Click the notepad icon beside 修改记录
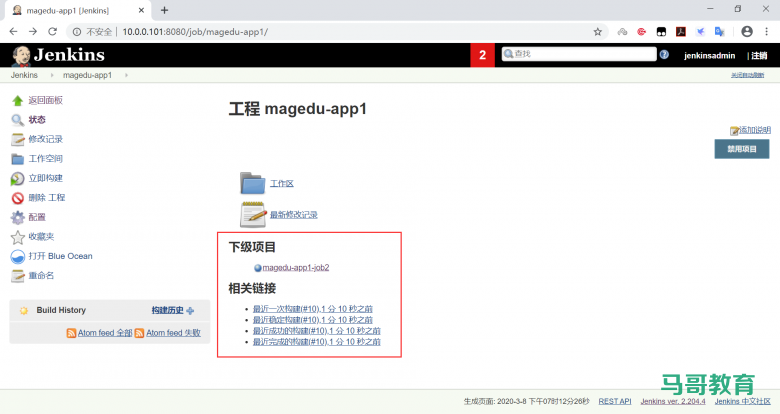This screenshot has height=414, width=780. click(17, 139)
